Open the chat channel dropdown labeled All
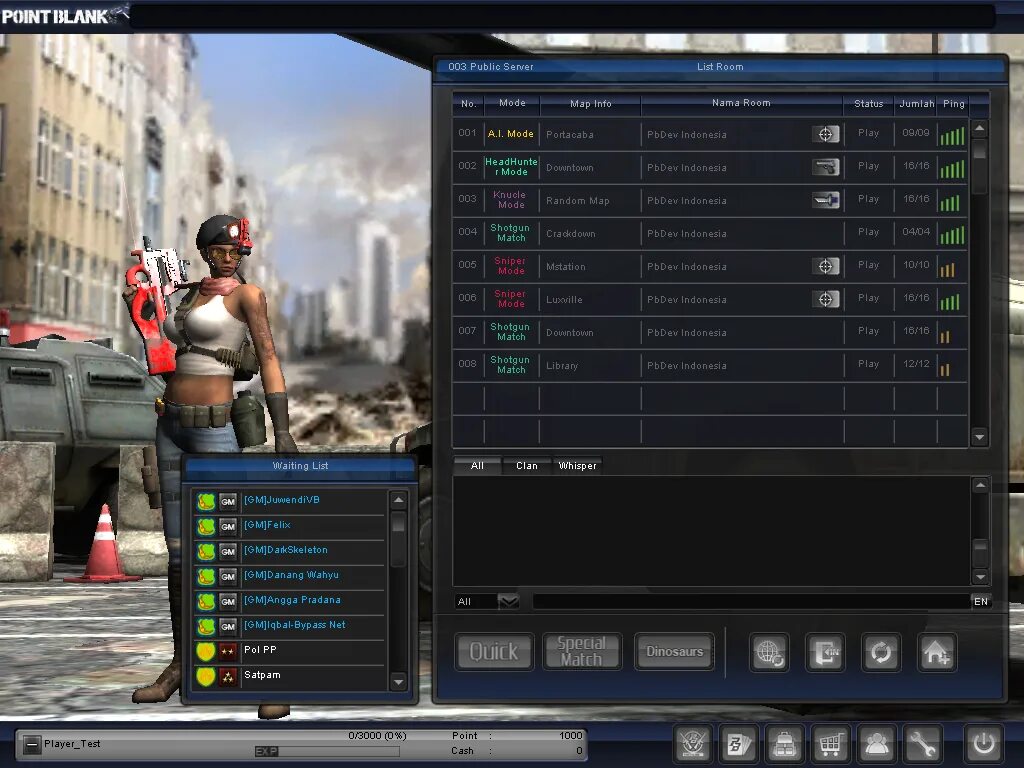 click(x=485, y=601)
